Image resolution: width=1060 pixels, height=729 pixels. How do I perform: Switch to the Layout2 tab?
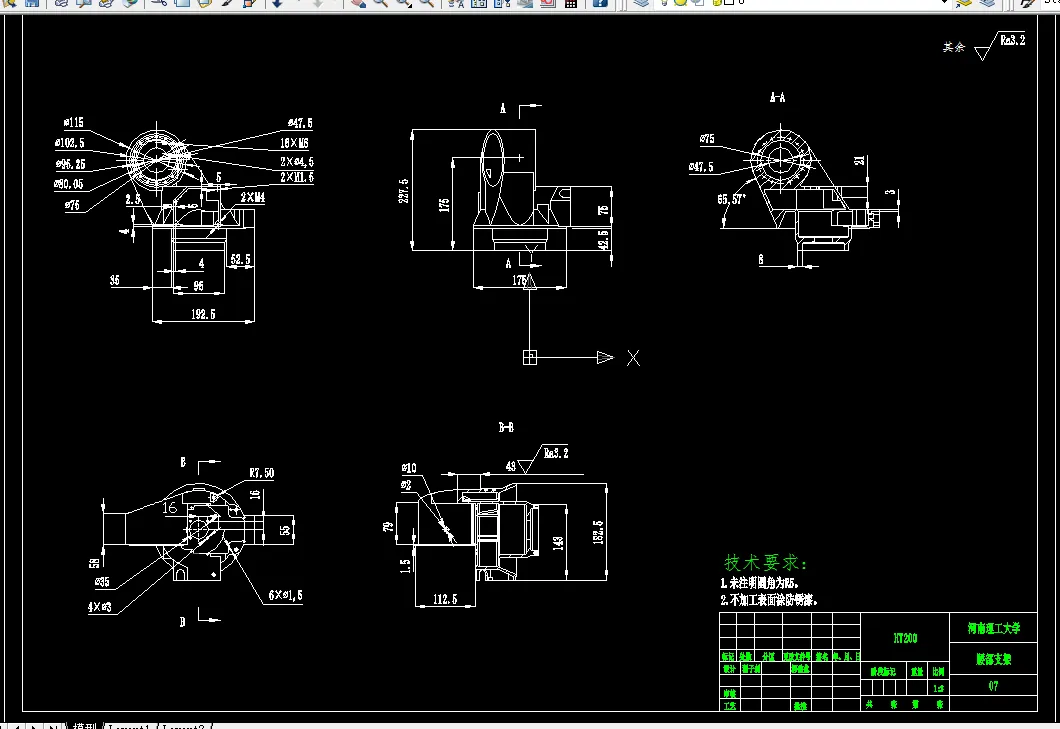tap(184, 726)
